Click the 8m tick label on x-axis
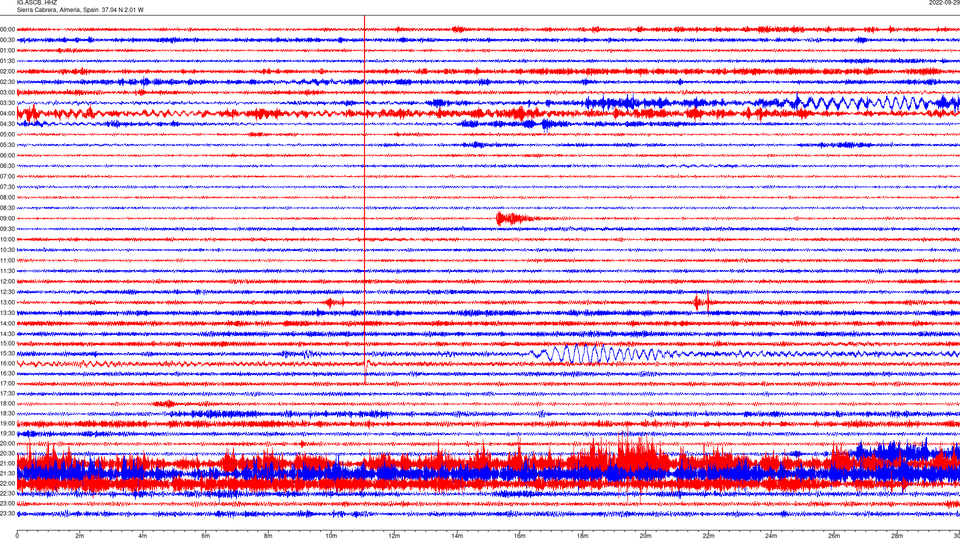 coord(268,536)
